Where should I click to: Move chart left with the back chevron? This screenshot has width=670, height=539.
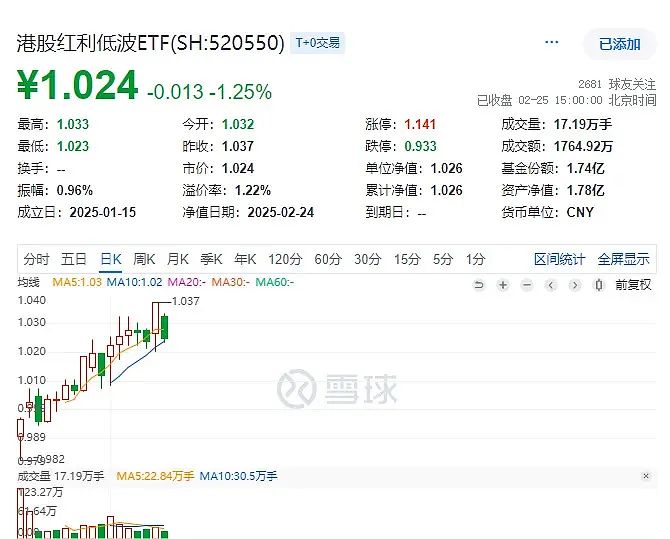pyautogui.click(x=551, y=285)
